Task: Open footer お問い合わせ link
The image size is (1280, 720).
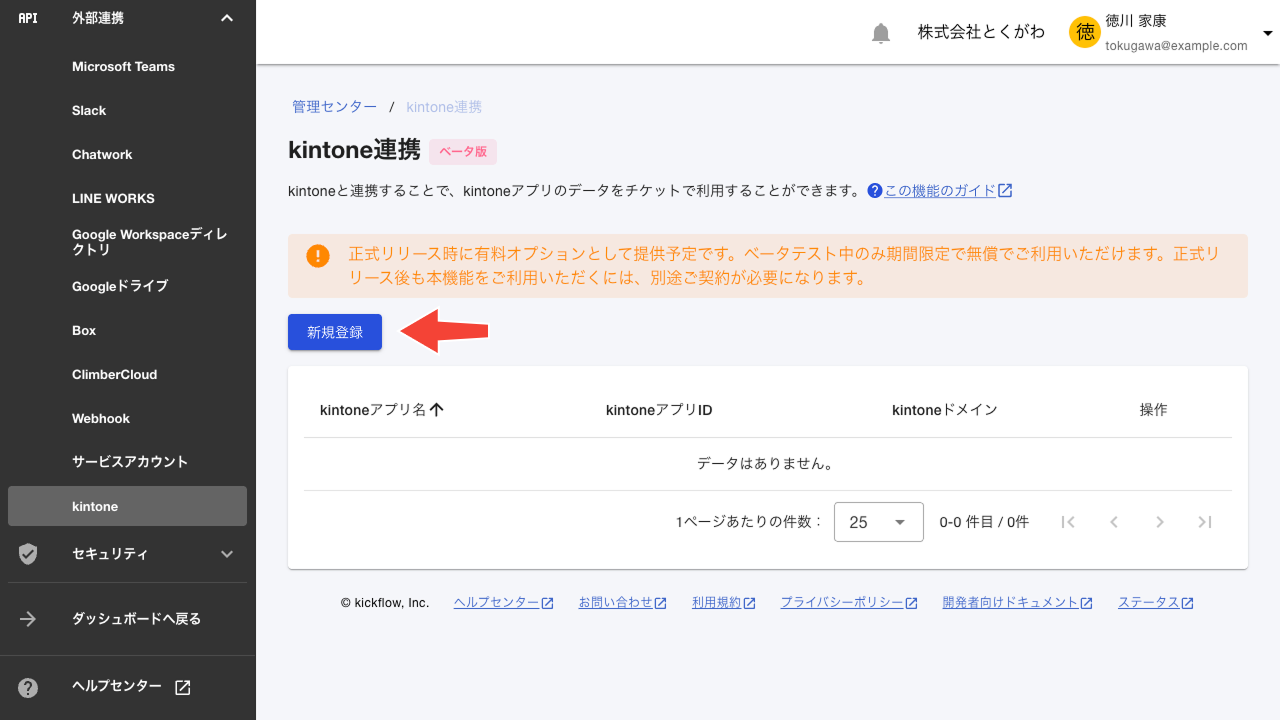Action: (x=615, y=603)
